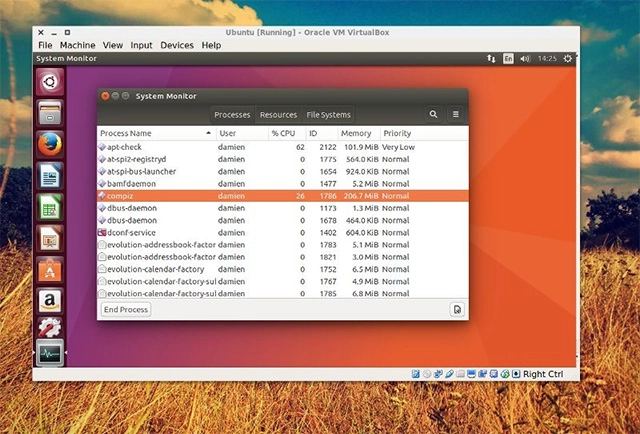Open the System Monitor hamburger menu
The width and height of the screenshot is (640, 434).
click(456, 115)
